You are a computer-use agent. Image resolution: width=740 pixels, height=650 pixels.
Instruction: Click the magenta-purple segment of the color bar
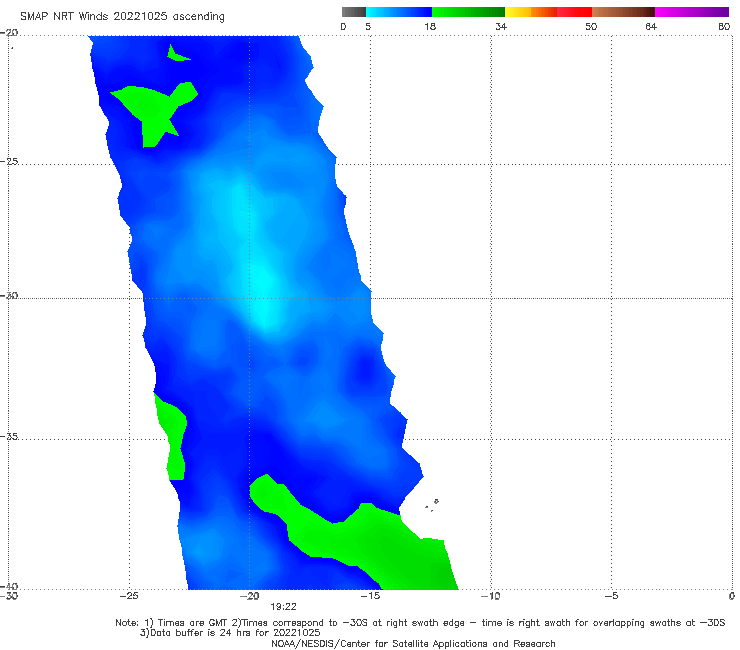(x=692, y=12)
